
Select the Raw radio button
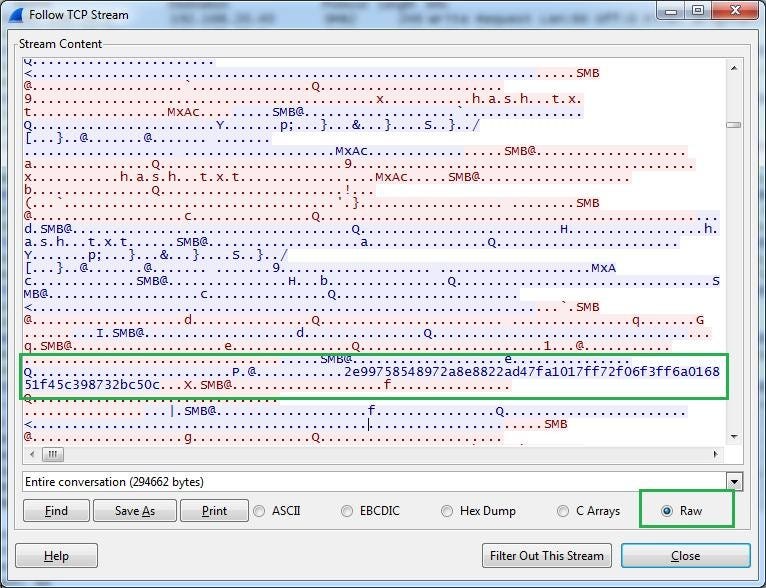(x=681, y=511)
